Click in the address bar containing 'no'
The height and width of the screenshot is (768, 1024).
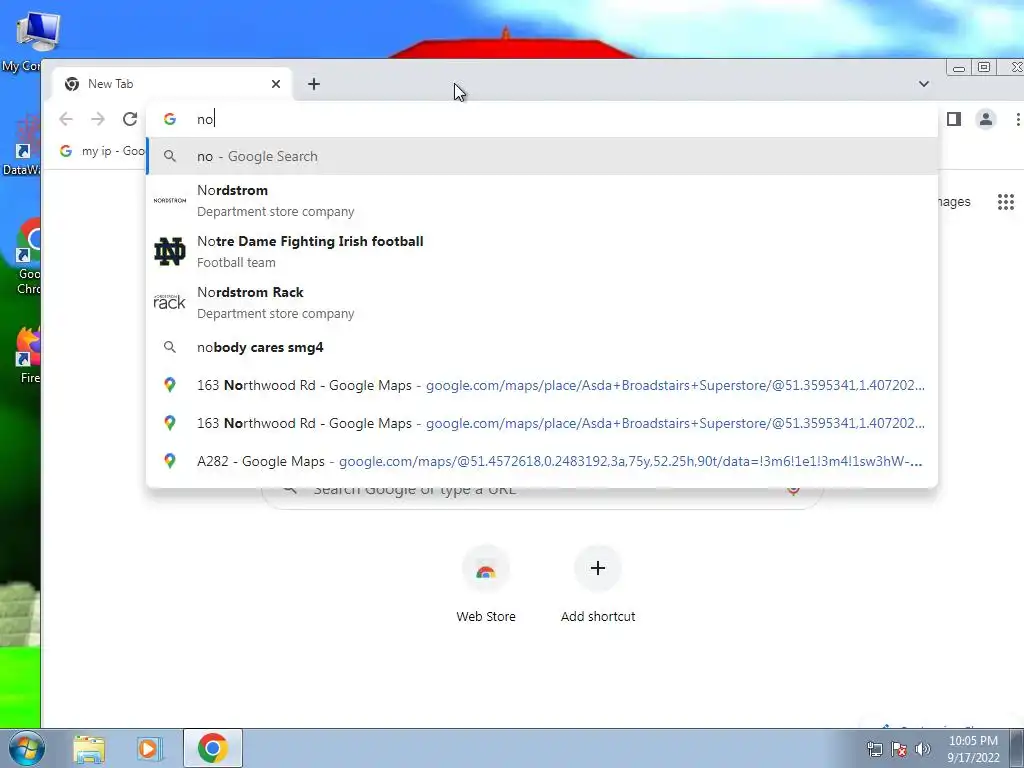coord(542,119)
